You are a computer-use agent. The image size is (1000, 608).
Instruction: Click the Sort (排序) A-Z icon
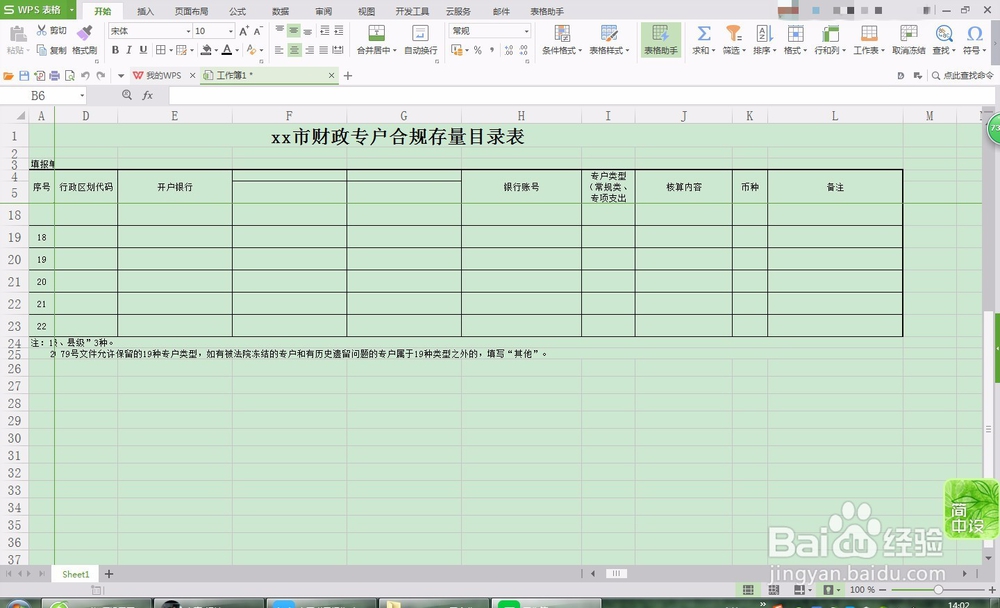764,33
